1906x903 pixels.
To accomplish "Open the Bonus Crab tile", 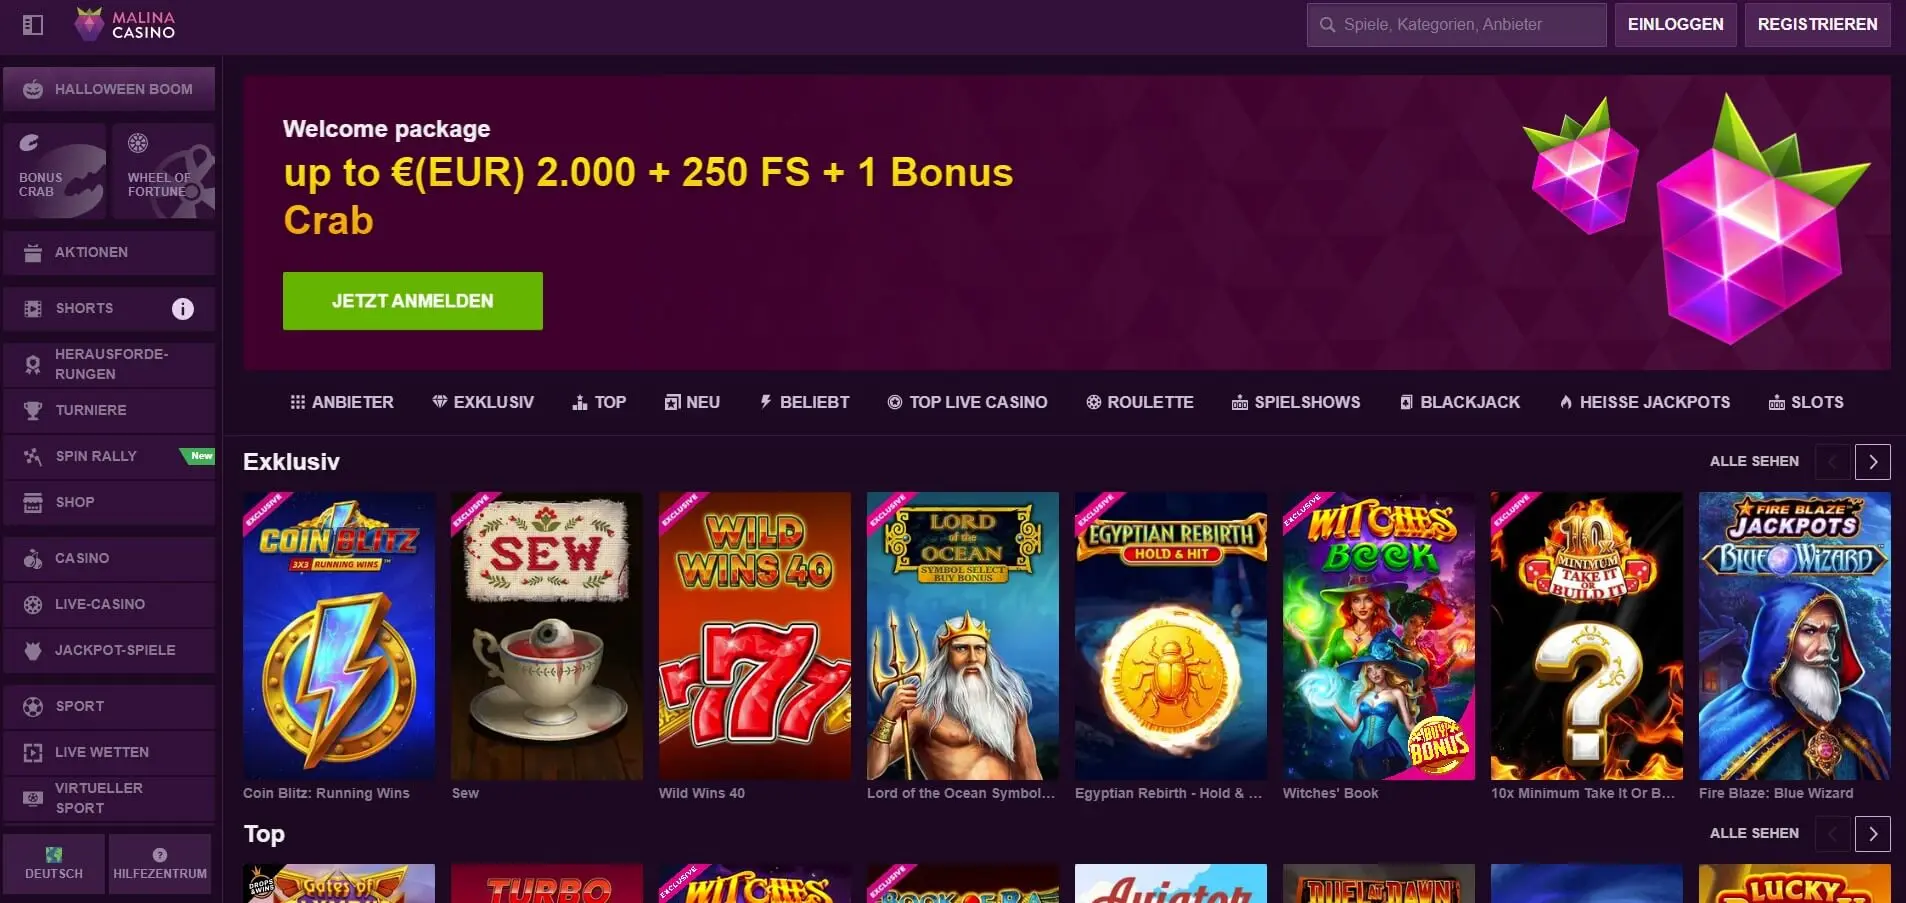I will click(55, 171).
